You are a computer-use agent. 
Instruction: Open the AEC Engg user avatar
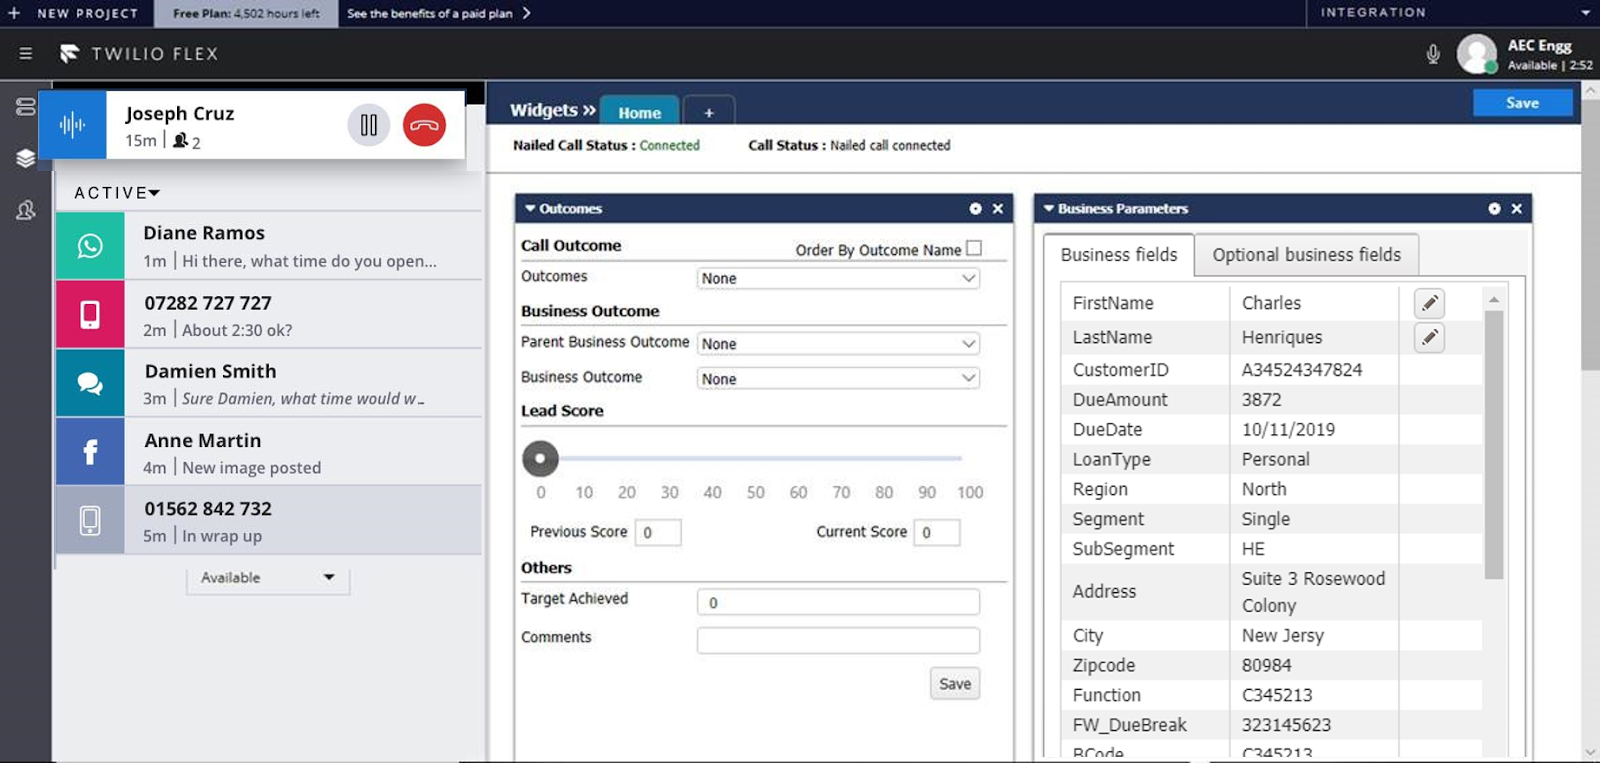(x=1476, y=54)
